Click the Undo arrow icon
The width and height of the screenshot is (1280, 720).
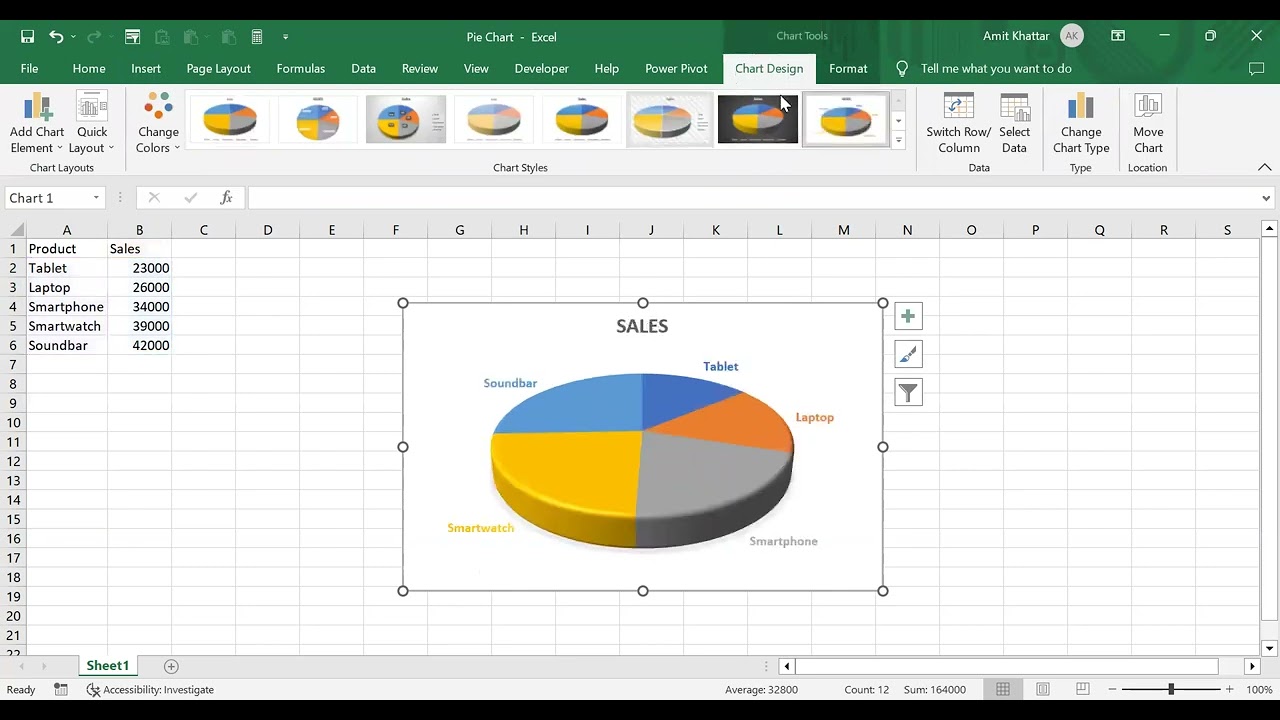point(56,37)
